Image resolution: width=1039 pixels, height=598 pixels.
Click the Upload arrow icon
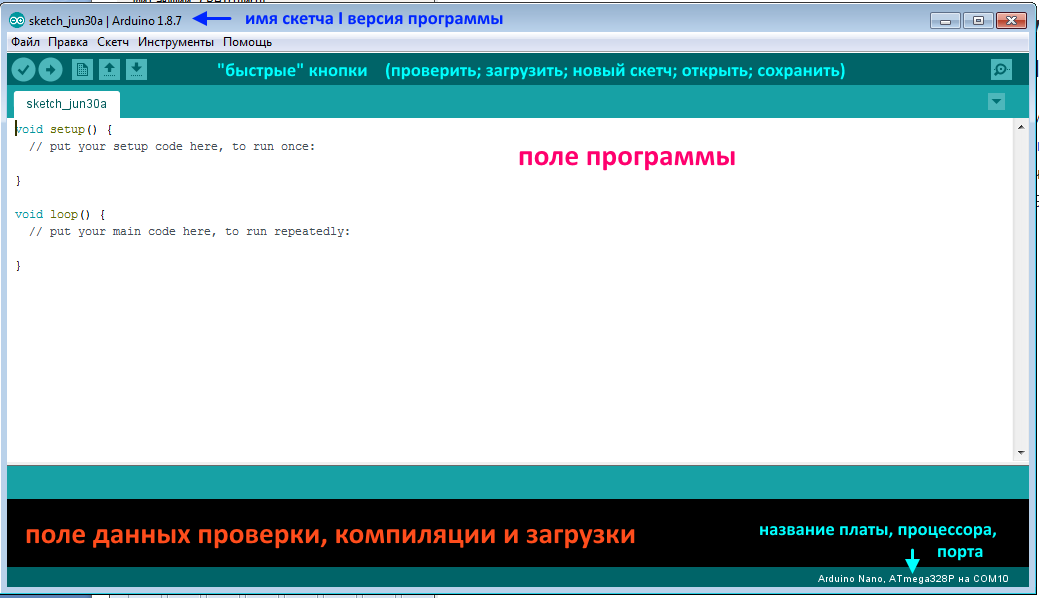pos(50,69)
